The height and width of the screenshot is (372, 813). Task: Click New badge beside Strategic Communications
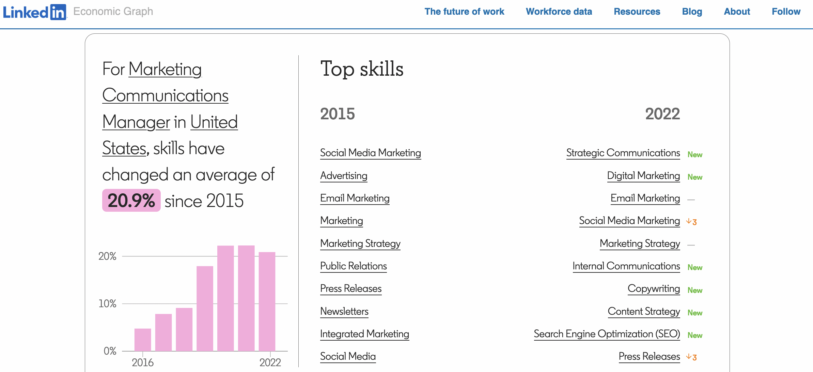tap(695, 154)
